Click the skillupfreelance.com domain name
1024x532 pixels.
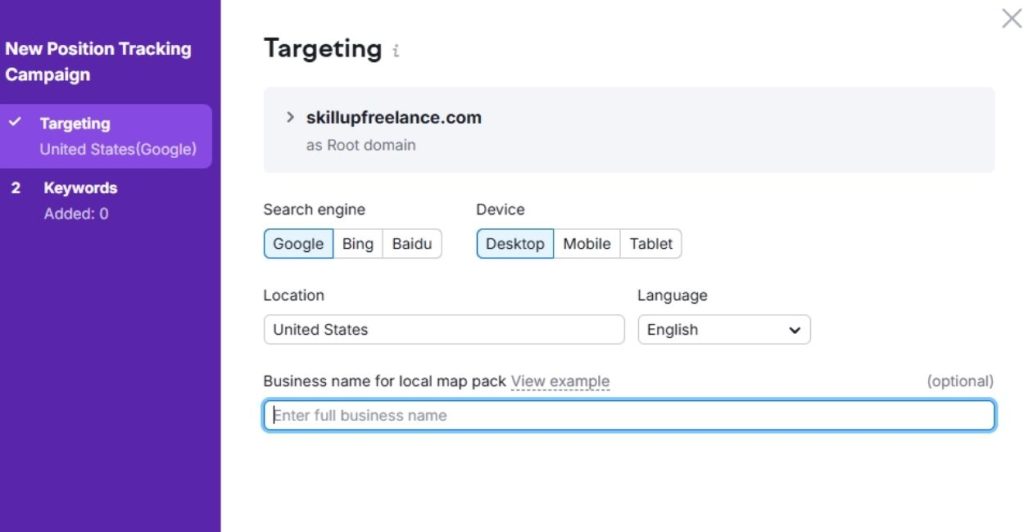pyautogui.click(x=394, y=117)
